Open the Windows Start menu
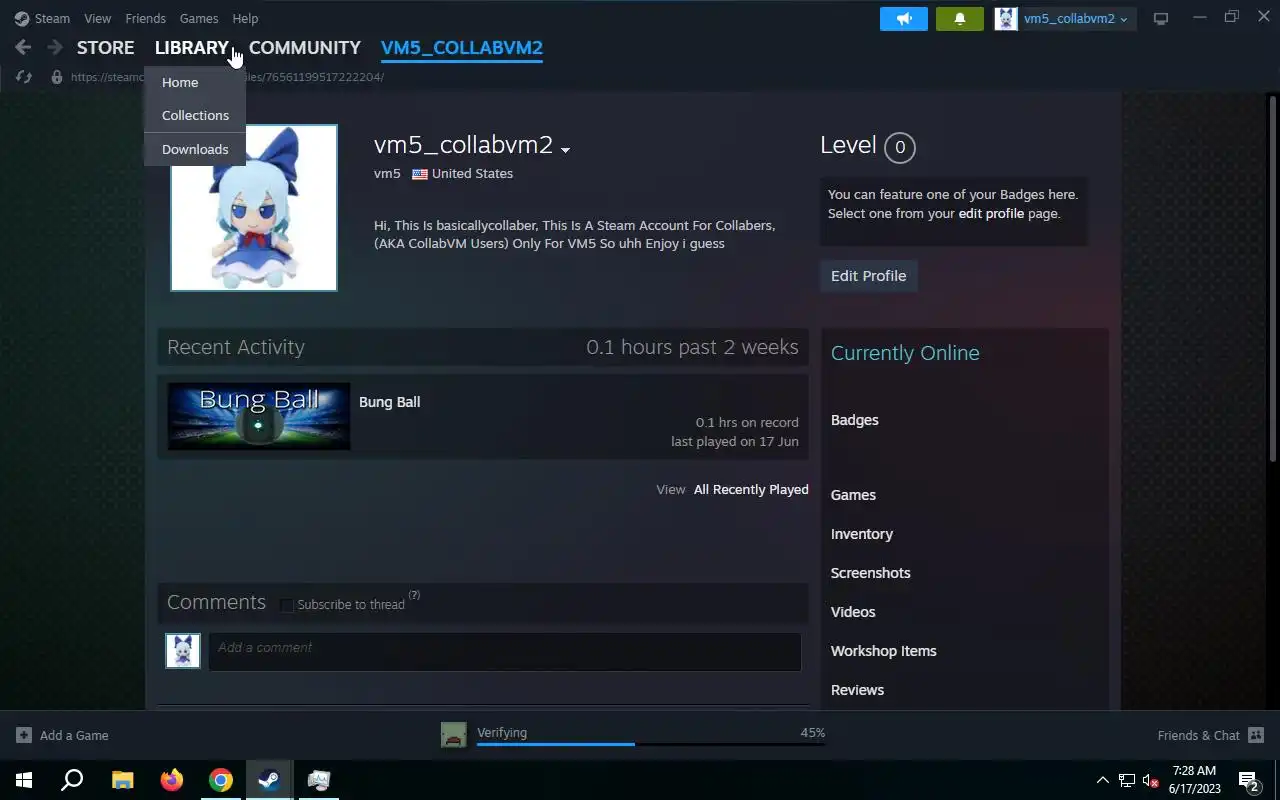The width and height of the screenshot is (1280, 800). [x=24, y=780]
